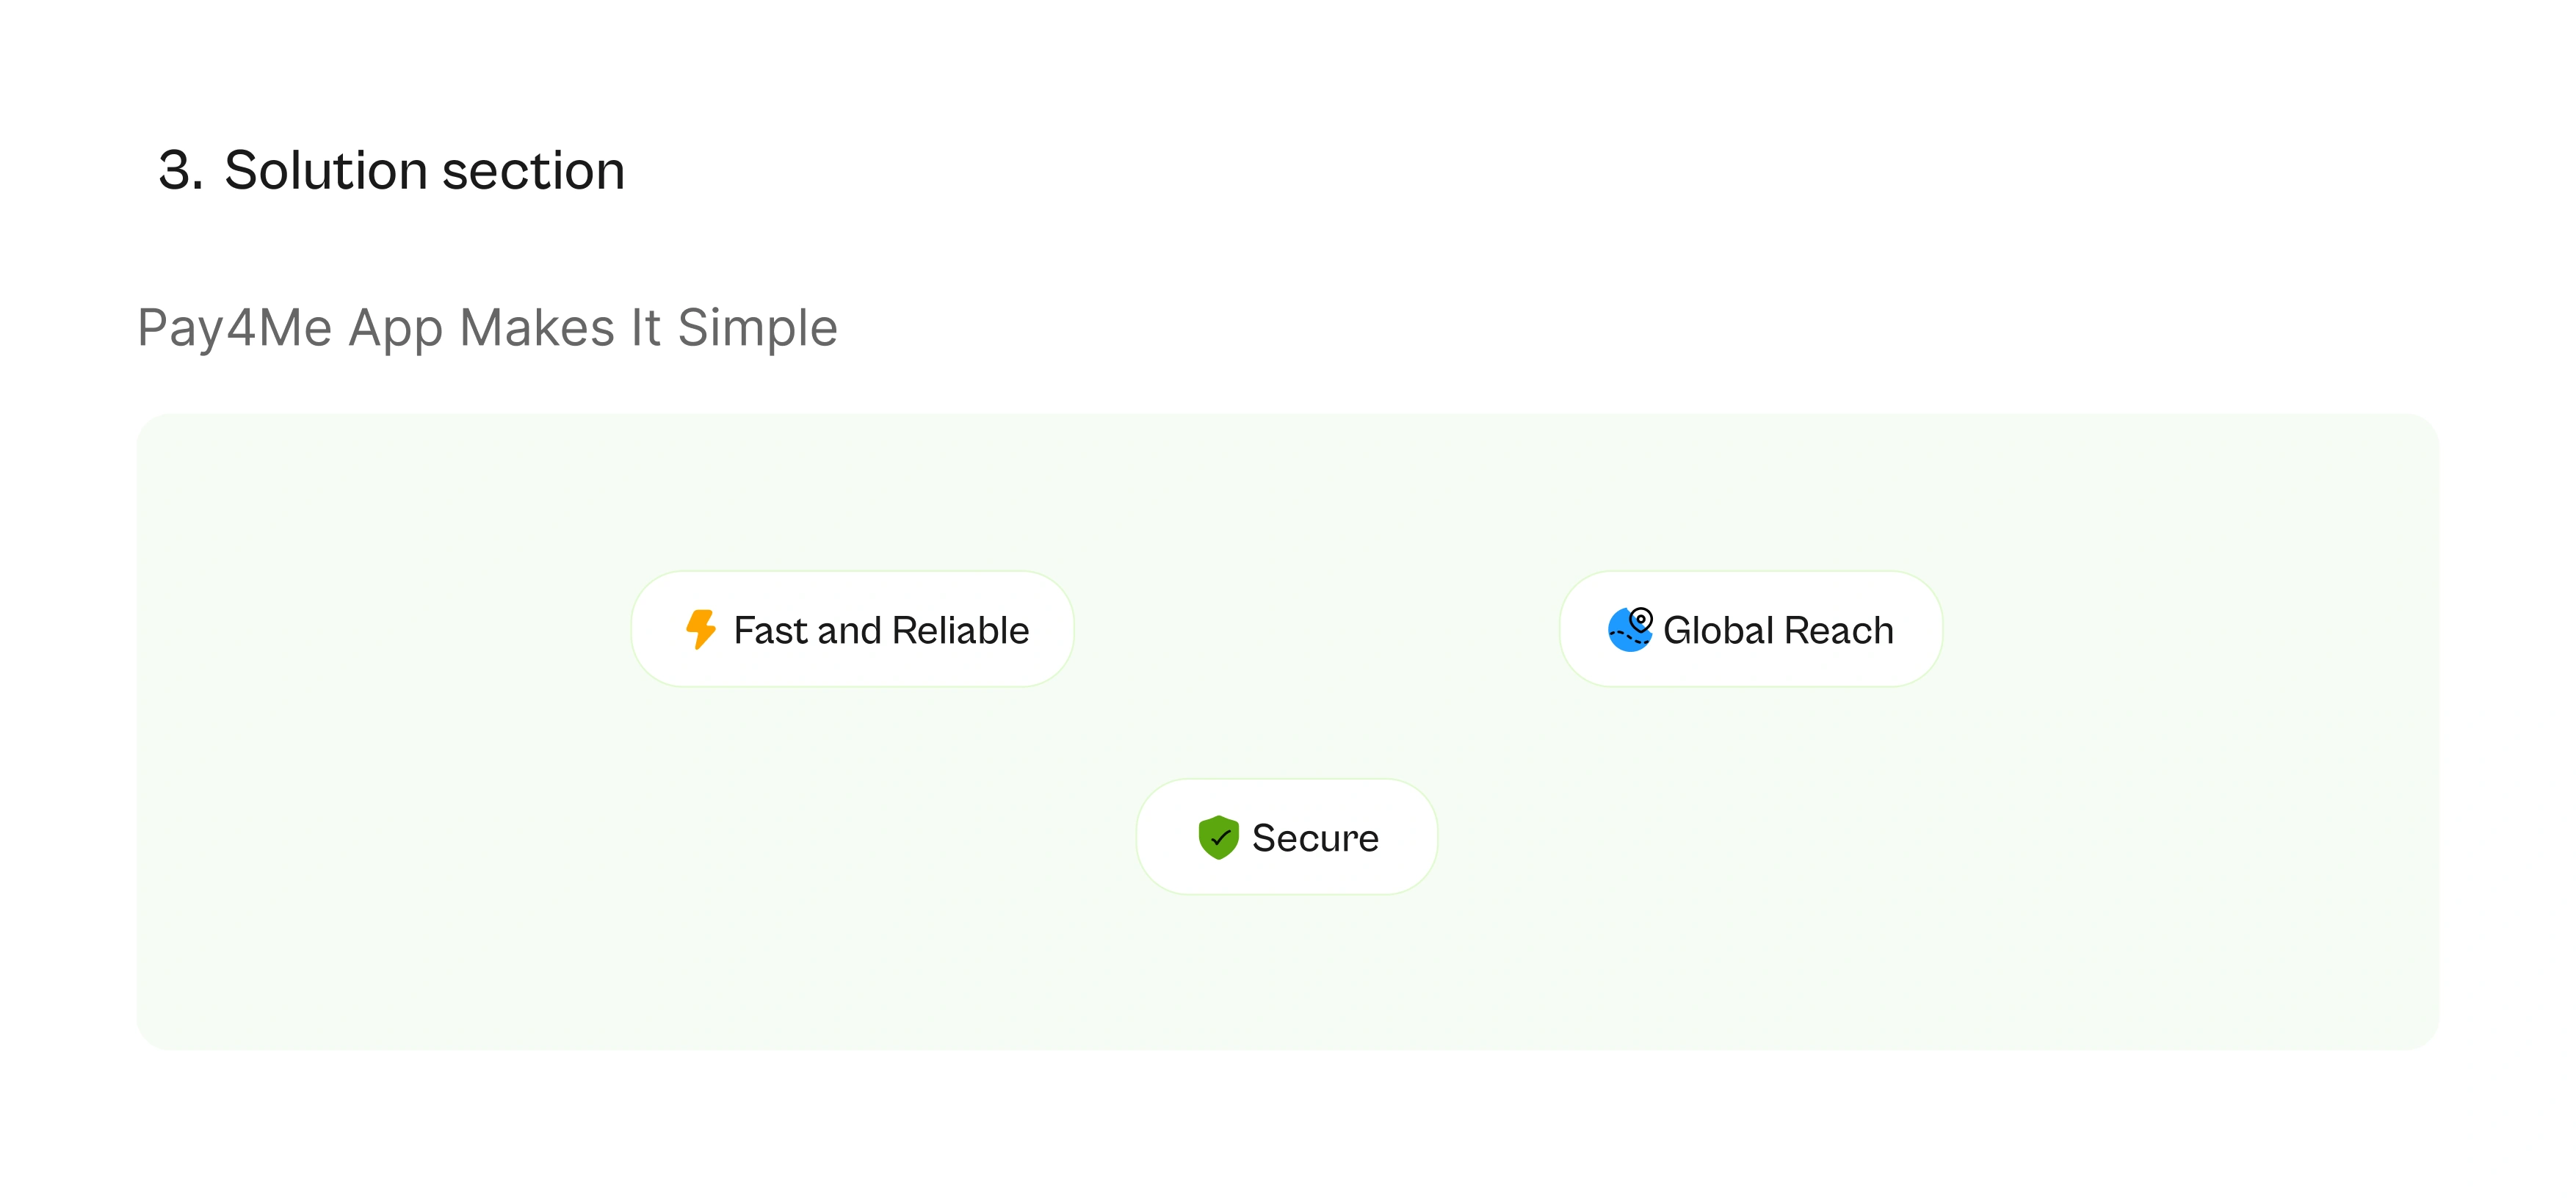2576x1201 pixels.
Task: Click the word "App" in the subtitle
Action: [395, 328]
